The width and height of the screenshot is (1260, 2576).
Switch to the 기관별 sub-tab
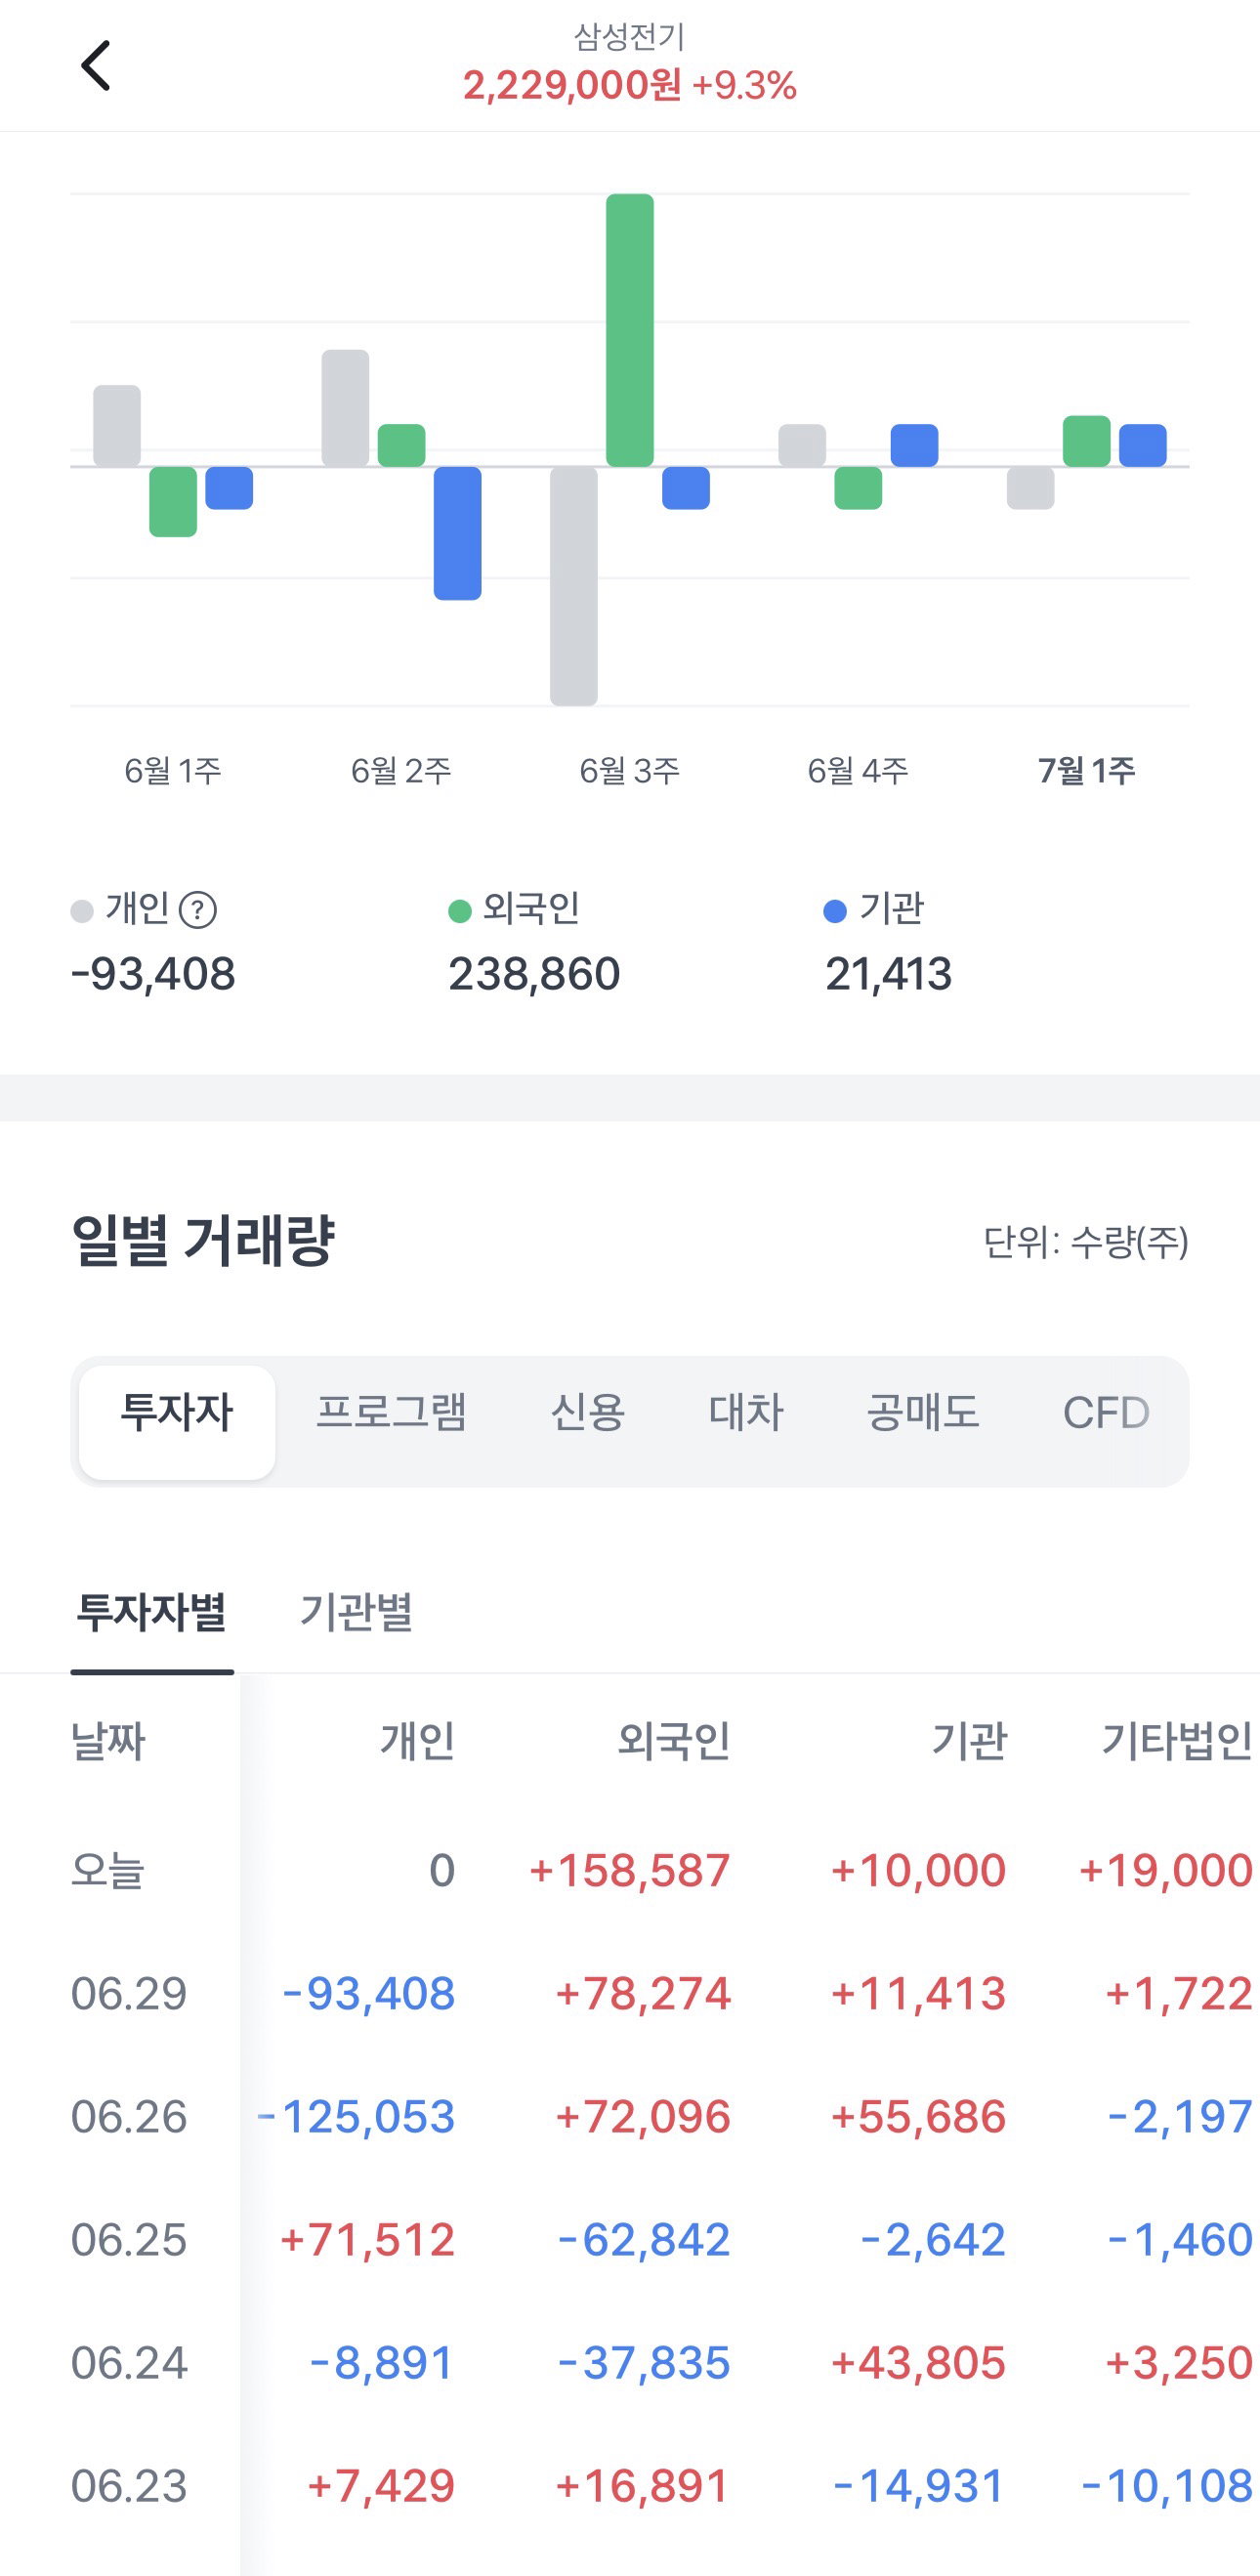point(357,1612)
